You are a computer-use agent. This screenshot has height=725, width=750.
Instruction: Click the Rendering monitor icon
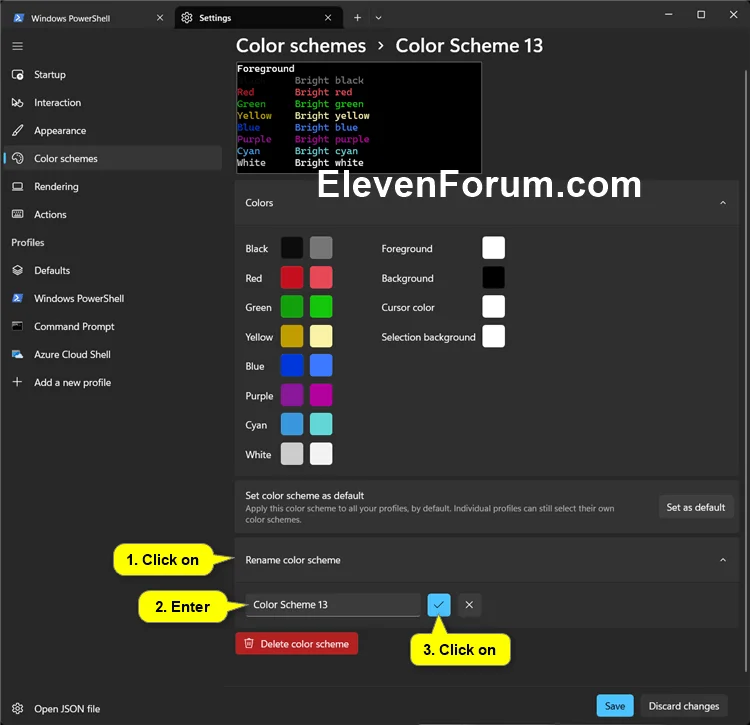point(18,187)
